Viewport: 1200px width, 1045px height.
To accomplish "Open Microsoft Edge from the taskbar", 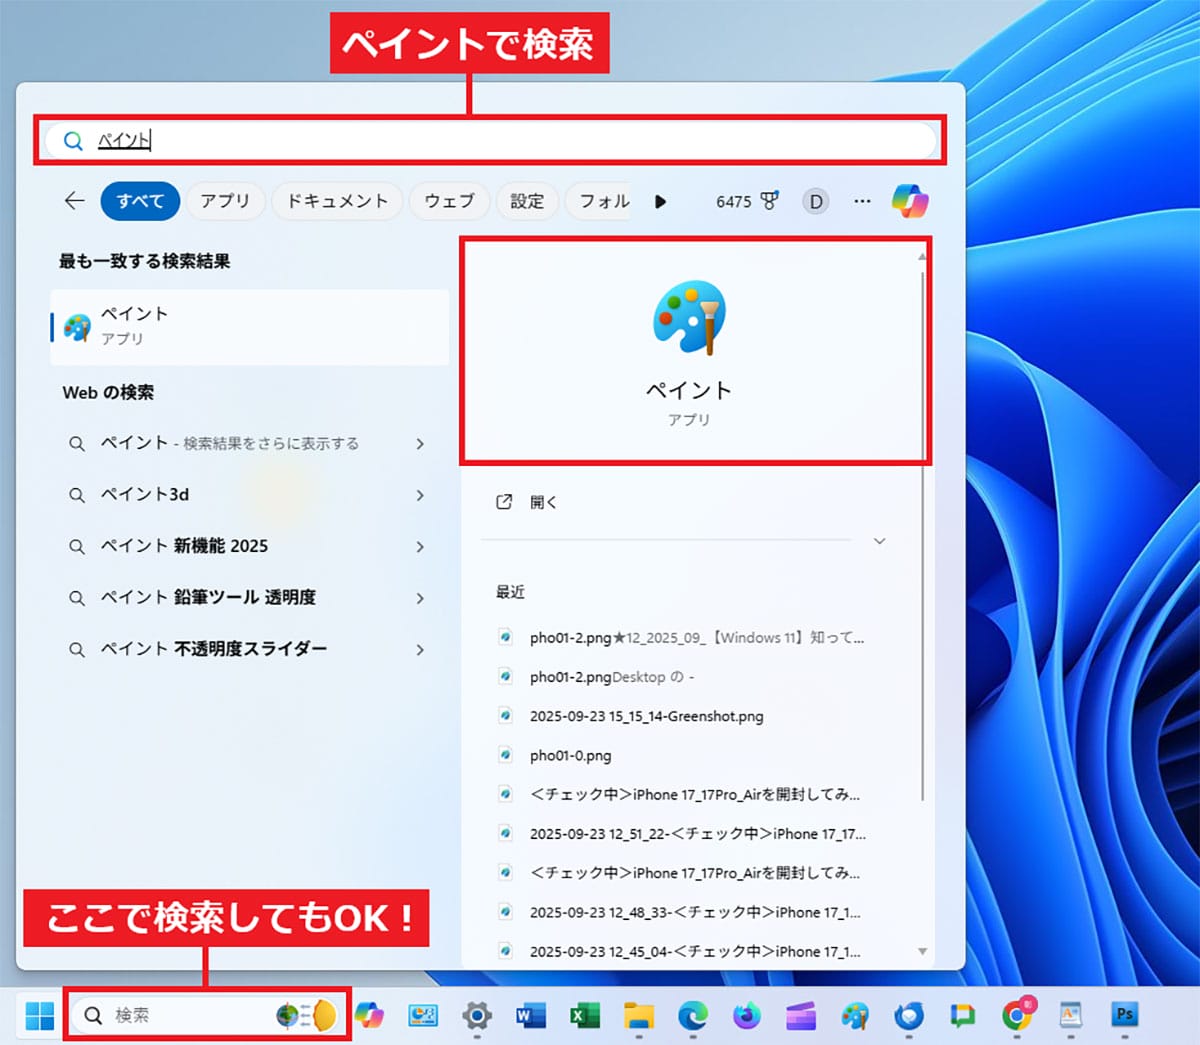I will coord(693,1016).
